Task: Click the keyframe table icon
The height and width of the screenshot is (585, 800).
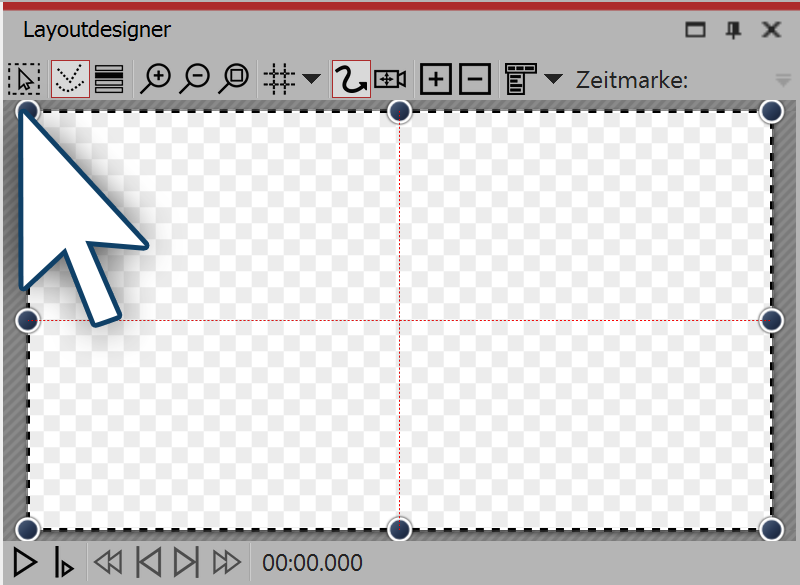Action: [x=521, y=78]
